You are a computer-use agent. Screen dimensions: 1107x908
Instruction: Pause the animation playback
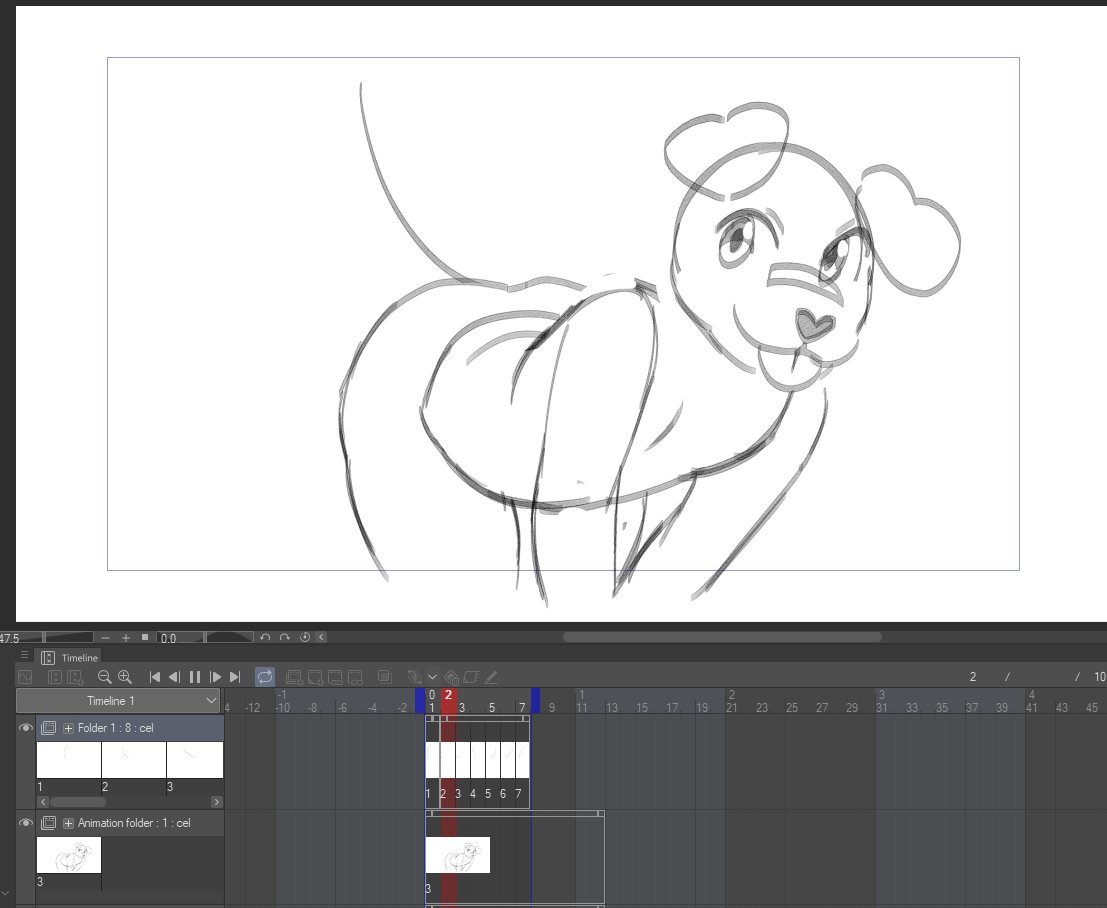click(x=195, y=676)
